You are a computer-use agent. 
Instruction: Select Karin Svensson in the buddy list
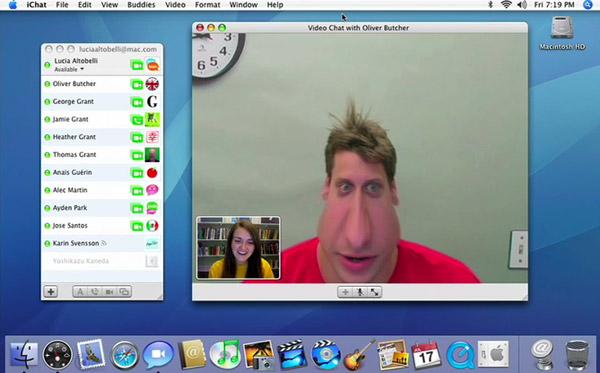[x=102, y=243]
